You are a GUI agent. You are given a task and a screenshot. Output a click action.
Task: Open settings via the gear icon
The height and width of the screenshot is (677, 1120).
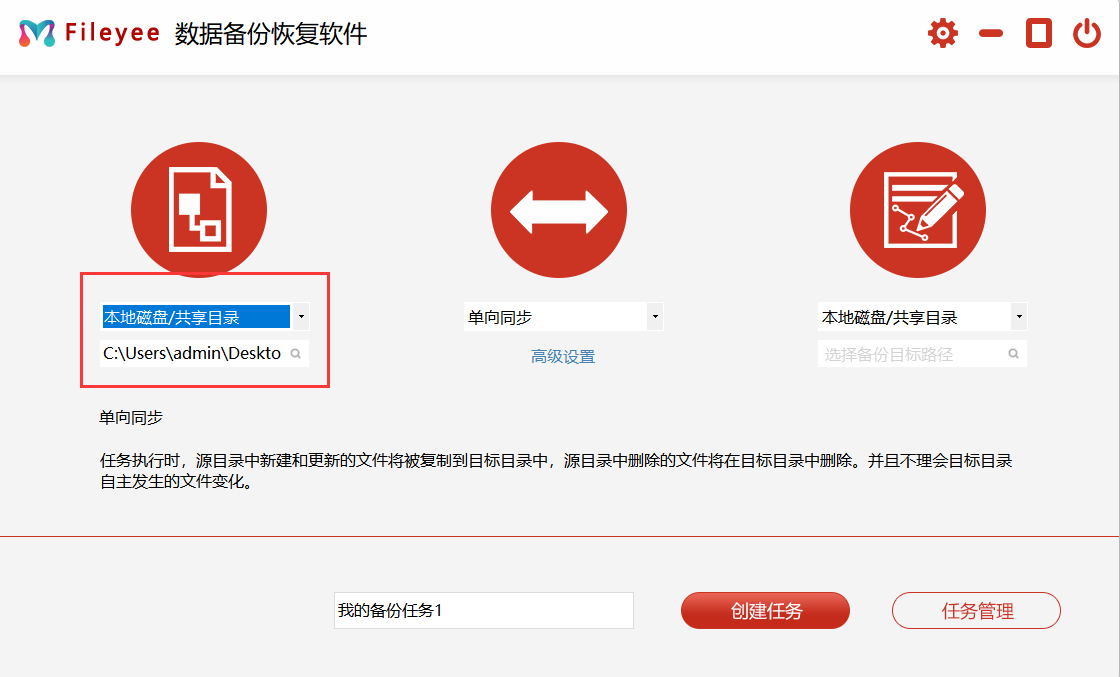[942, 34]
